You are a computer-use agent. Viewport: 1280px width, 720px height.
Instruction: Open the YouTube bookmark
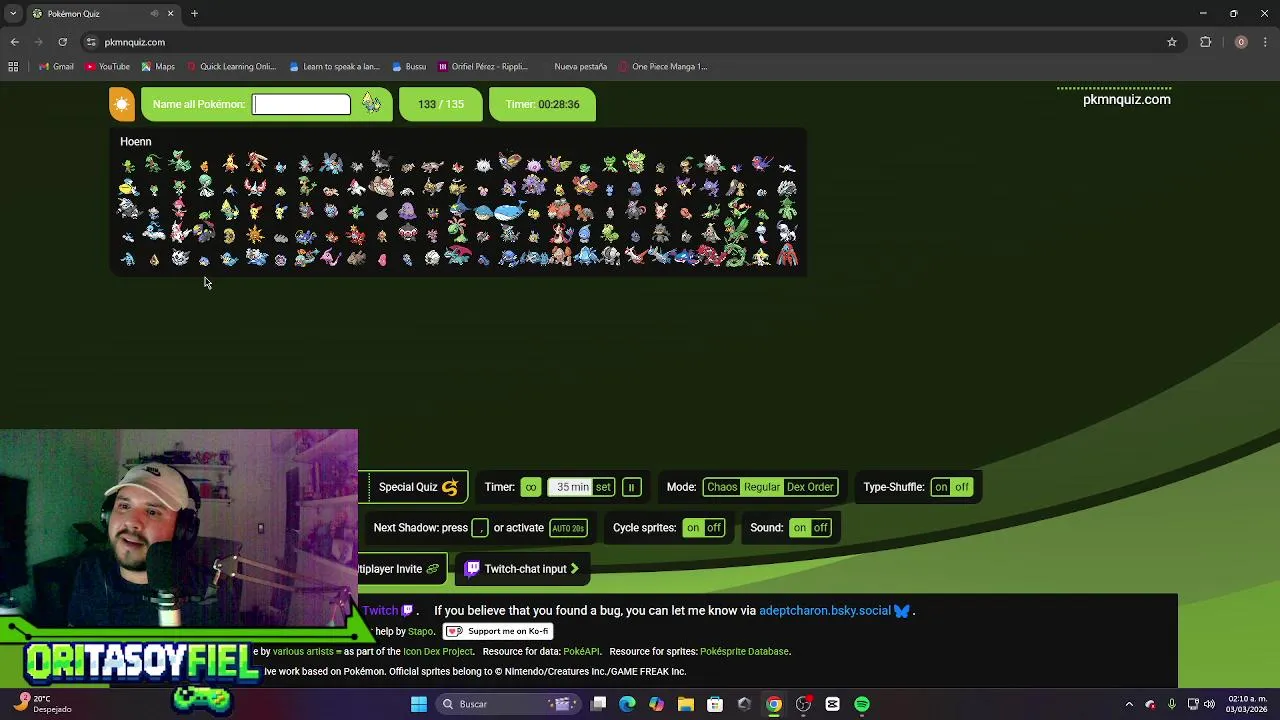click(x=107, y=67)
